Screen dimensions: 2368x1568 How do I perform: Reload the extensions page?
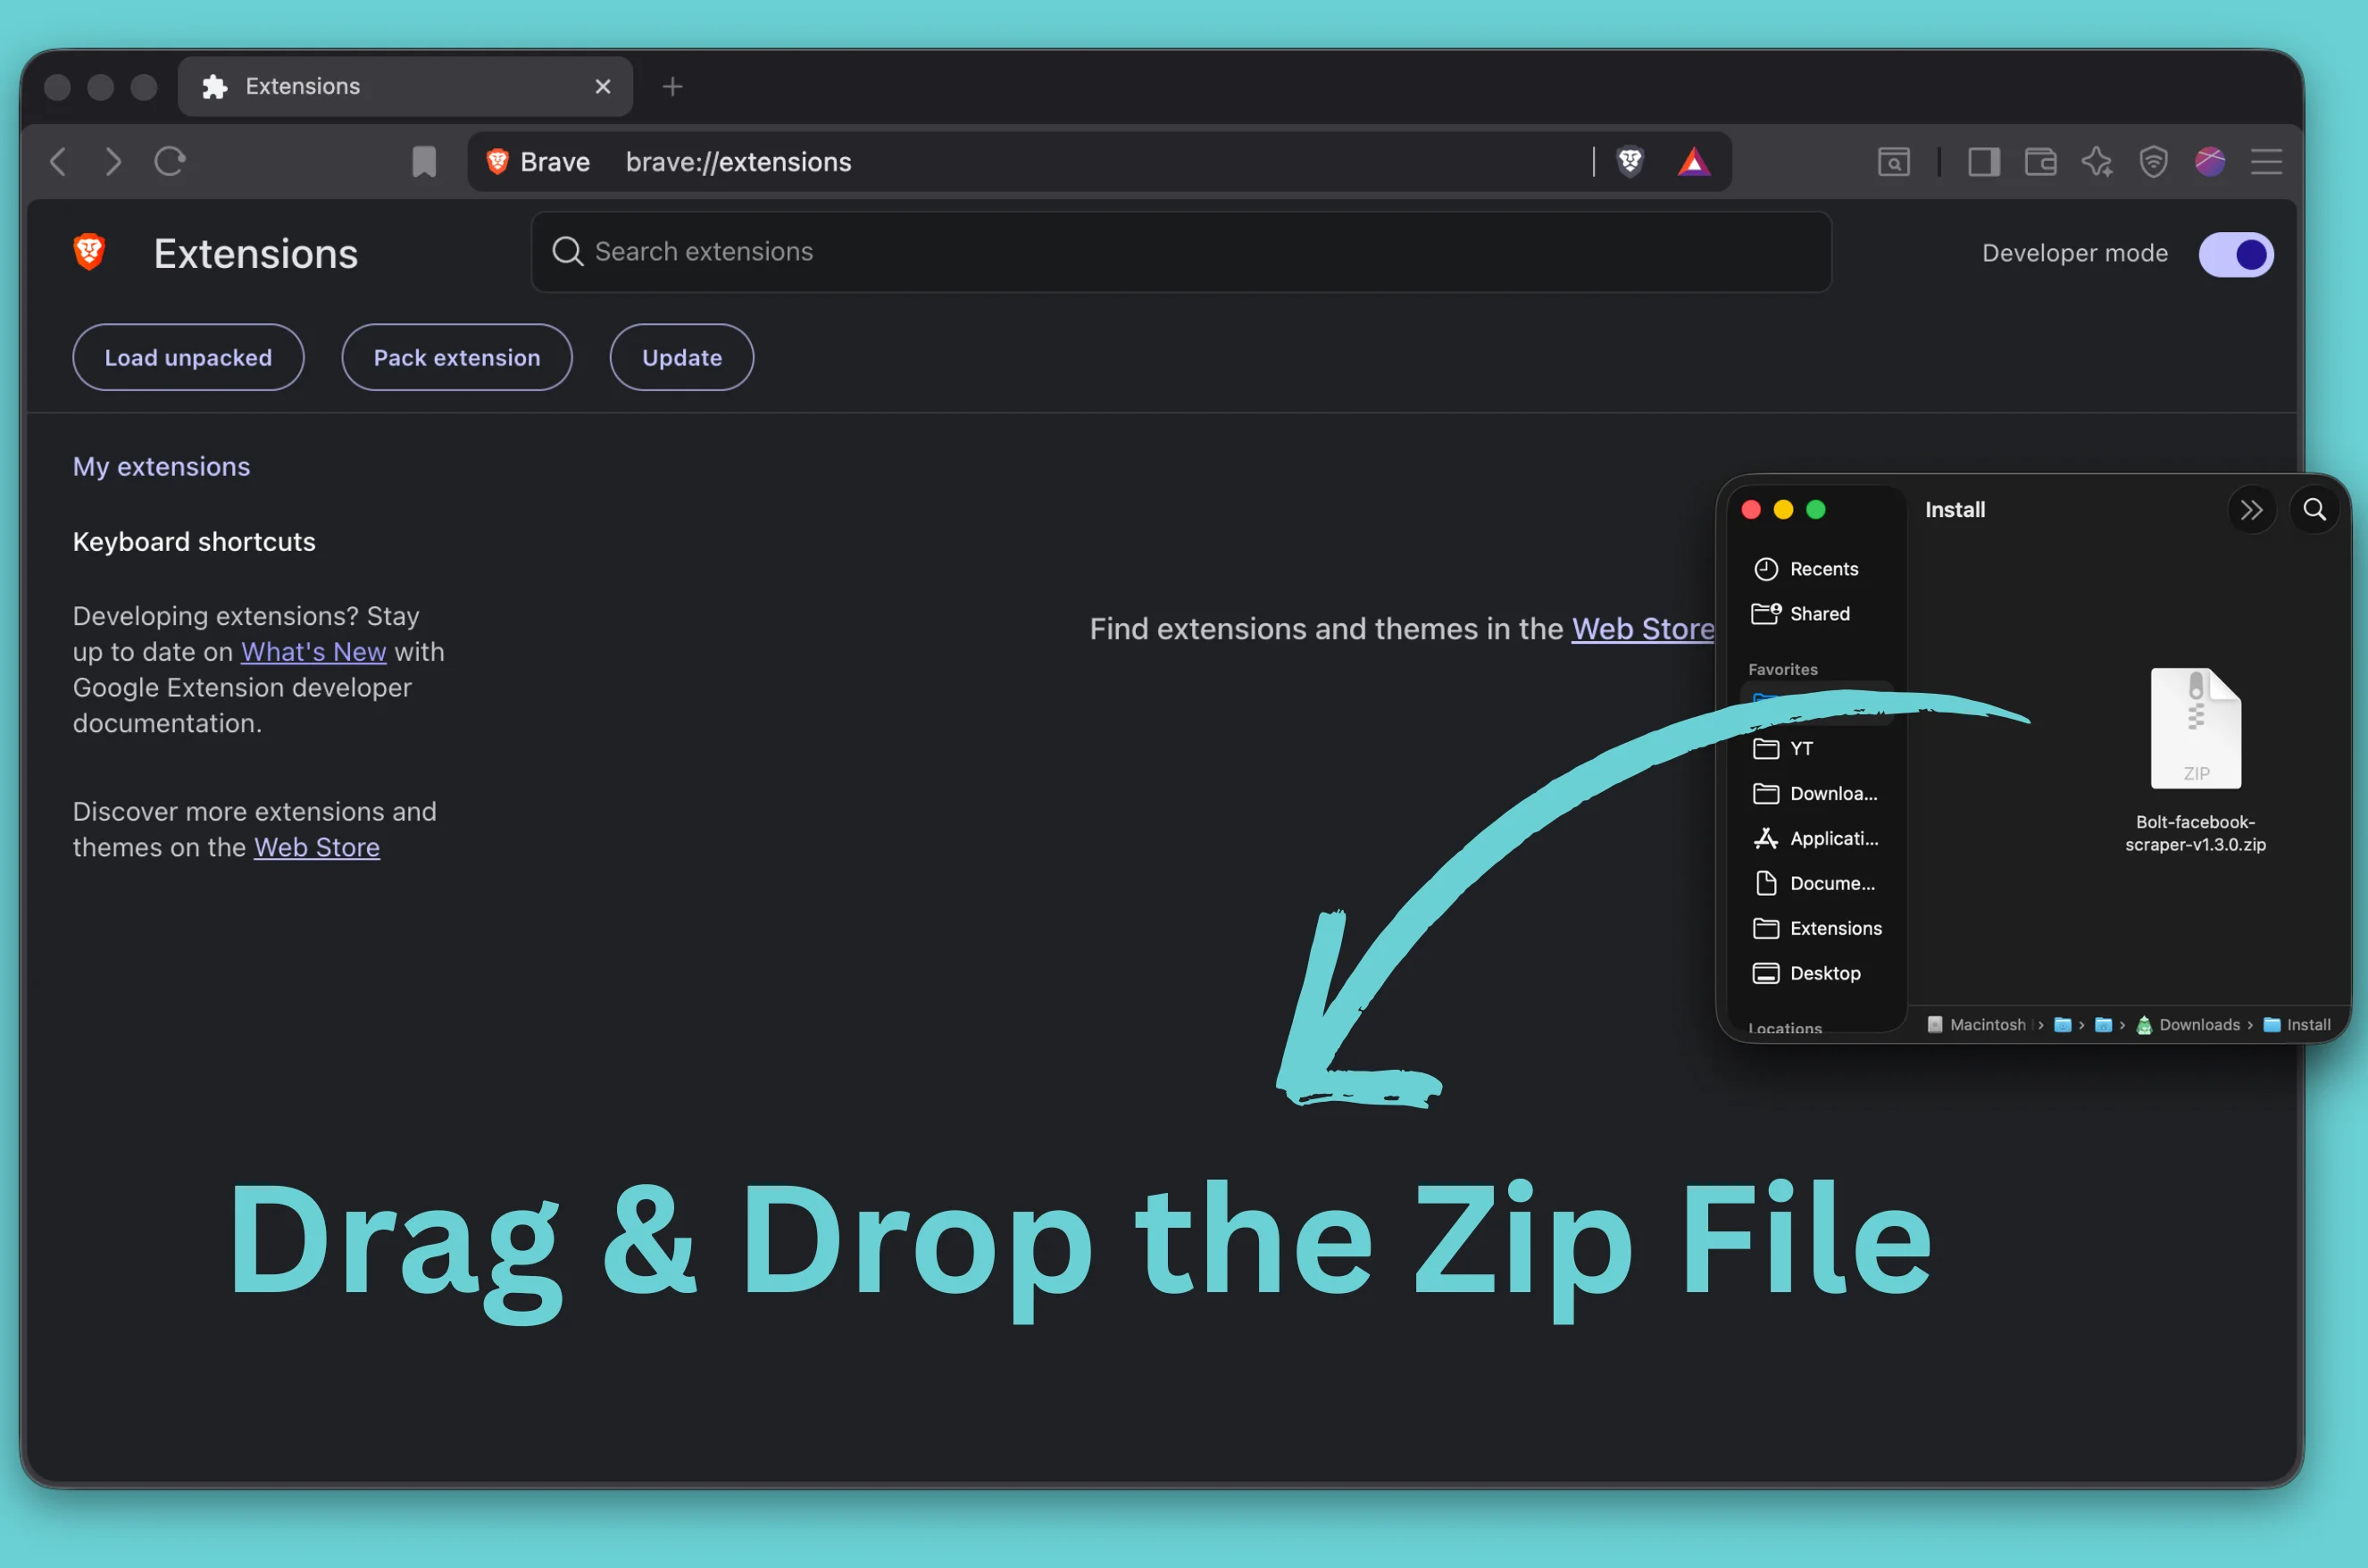pos(170,161)
